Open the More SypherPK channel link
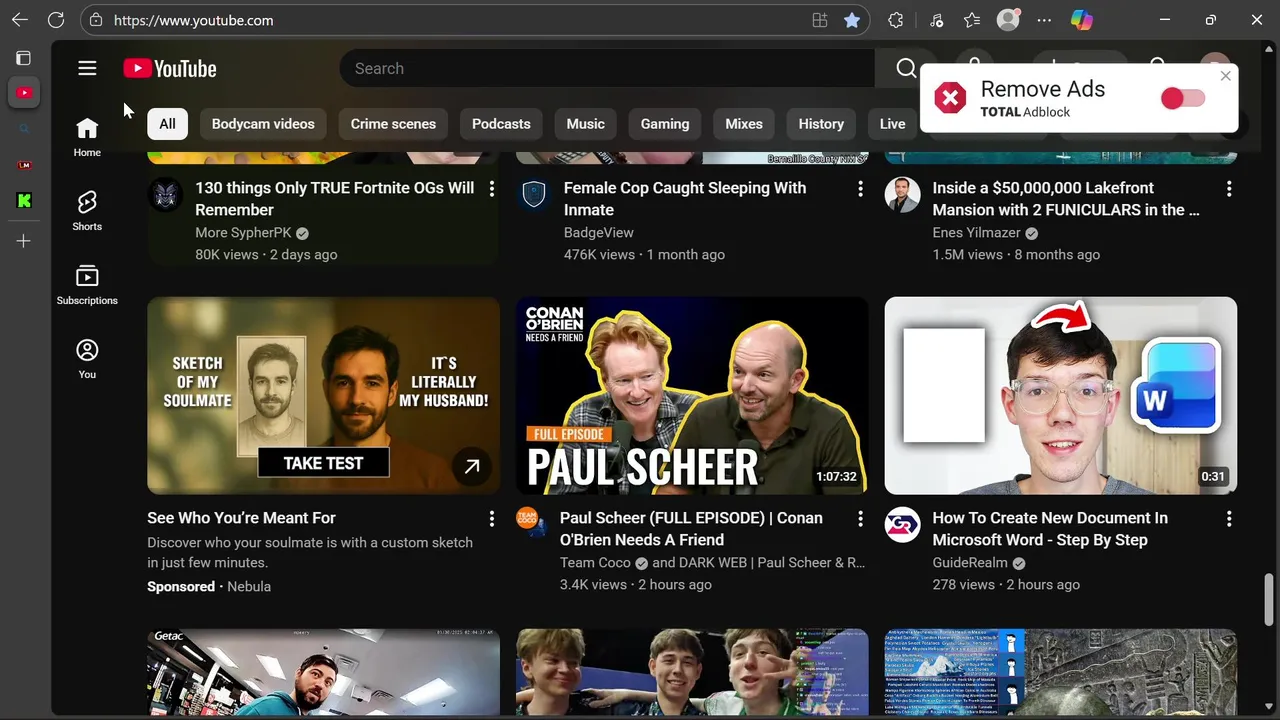 click(243, 232)
